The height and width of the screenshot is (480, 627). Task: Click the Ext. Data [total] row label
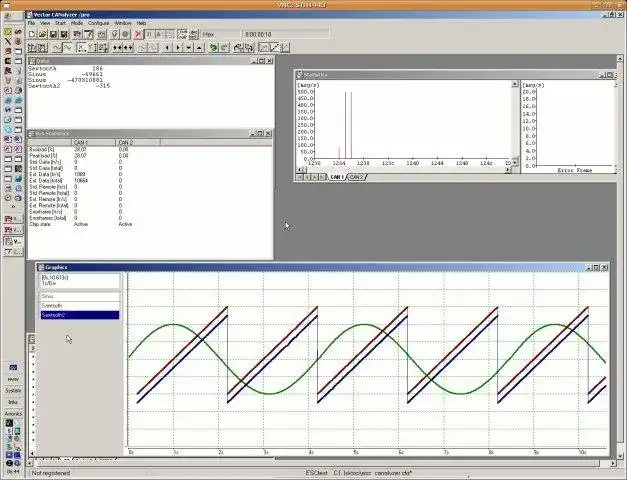[x=46, y=181]
